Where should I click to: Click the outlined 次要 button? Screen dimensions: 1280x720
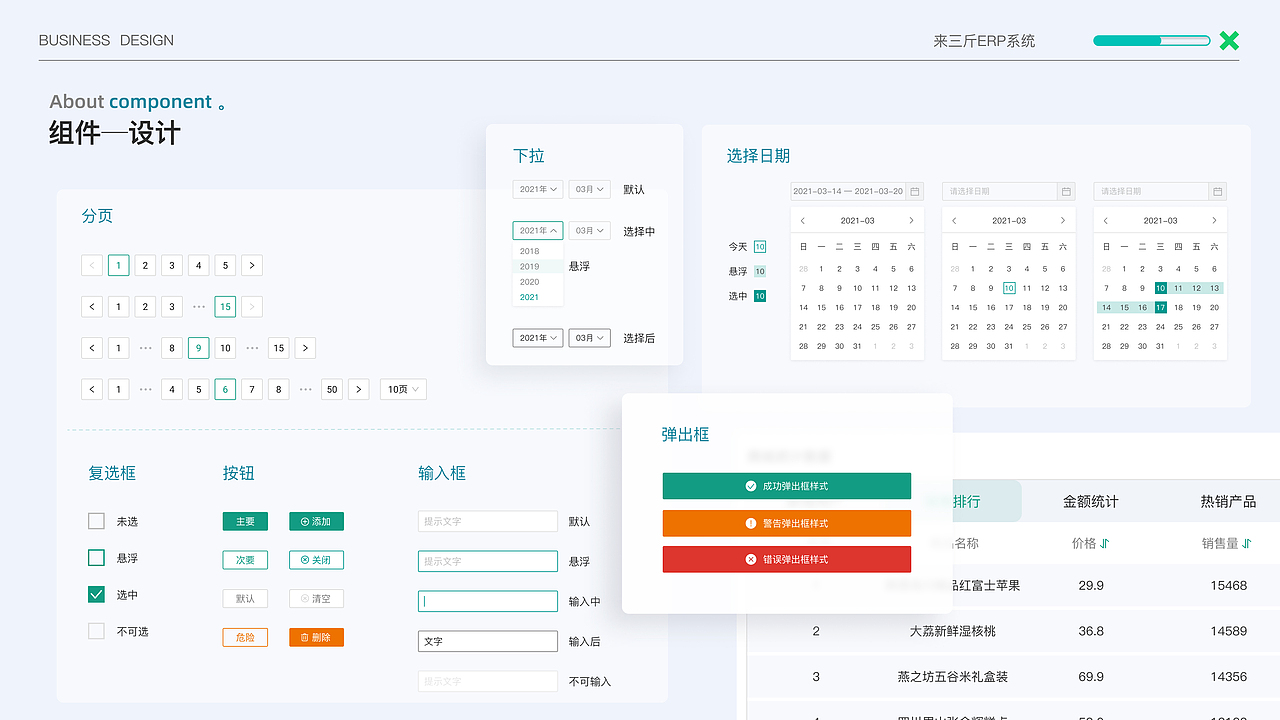pos(245,560)
